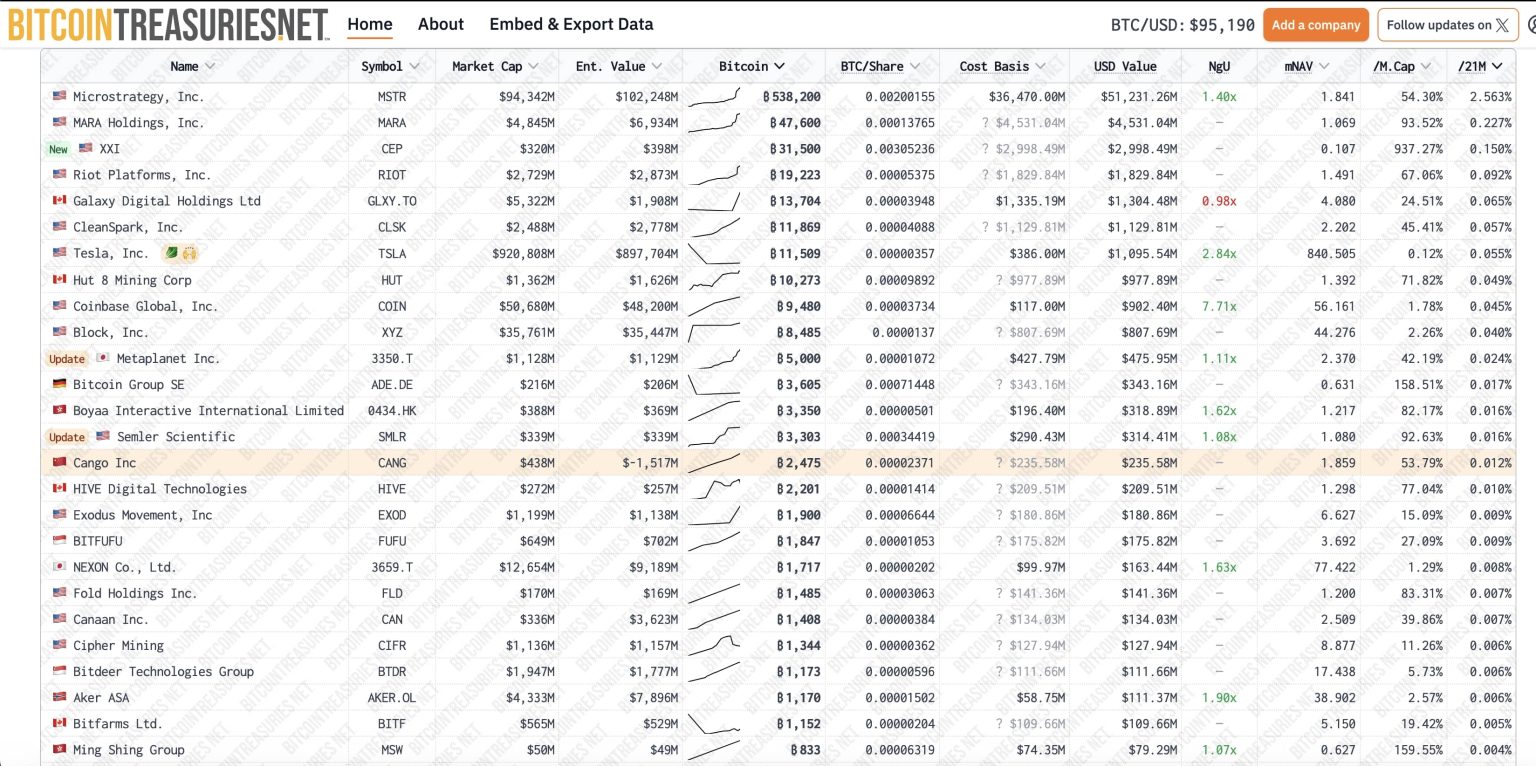Click the US flag beside Microstrategy, Inc.
The height and width of the screenshot is (766, 1536).
[x=57, y=96]
